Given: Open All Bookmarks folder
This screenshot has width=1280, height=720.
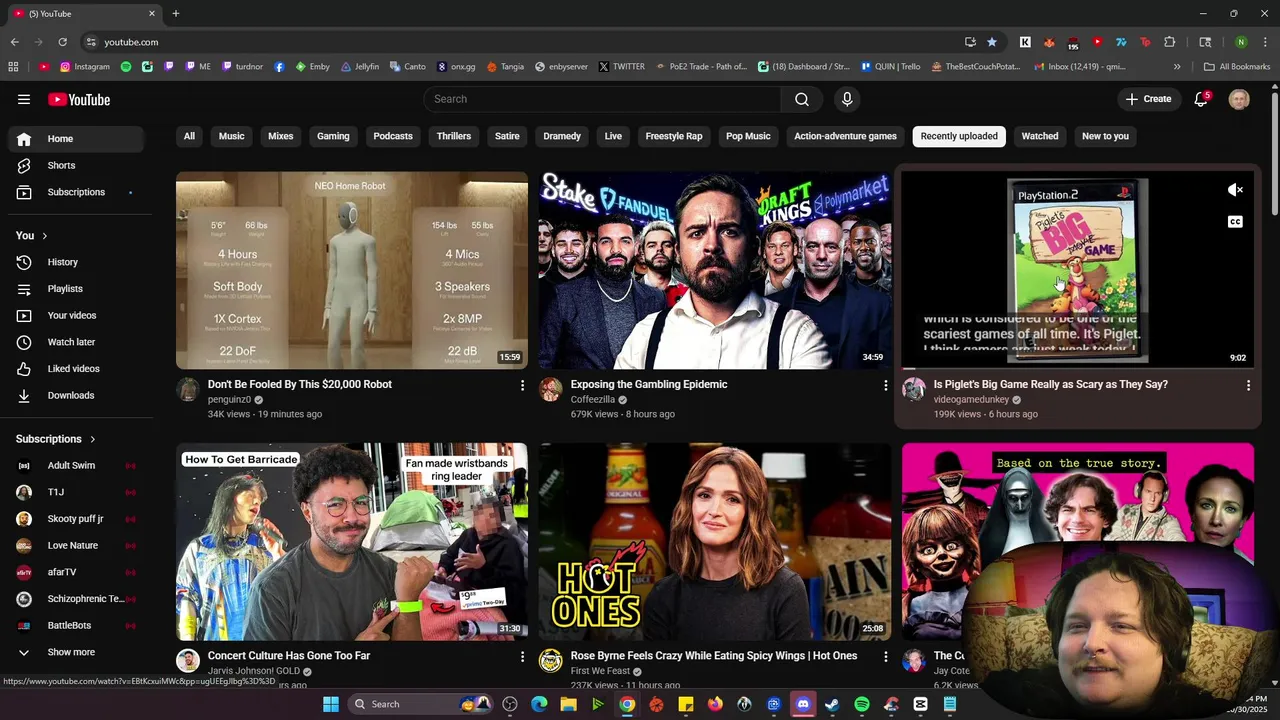Looking at the screenshot, I should (1237, 67).
